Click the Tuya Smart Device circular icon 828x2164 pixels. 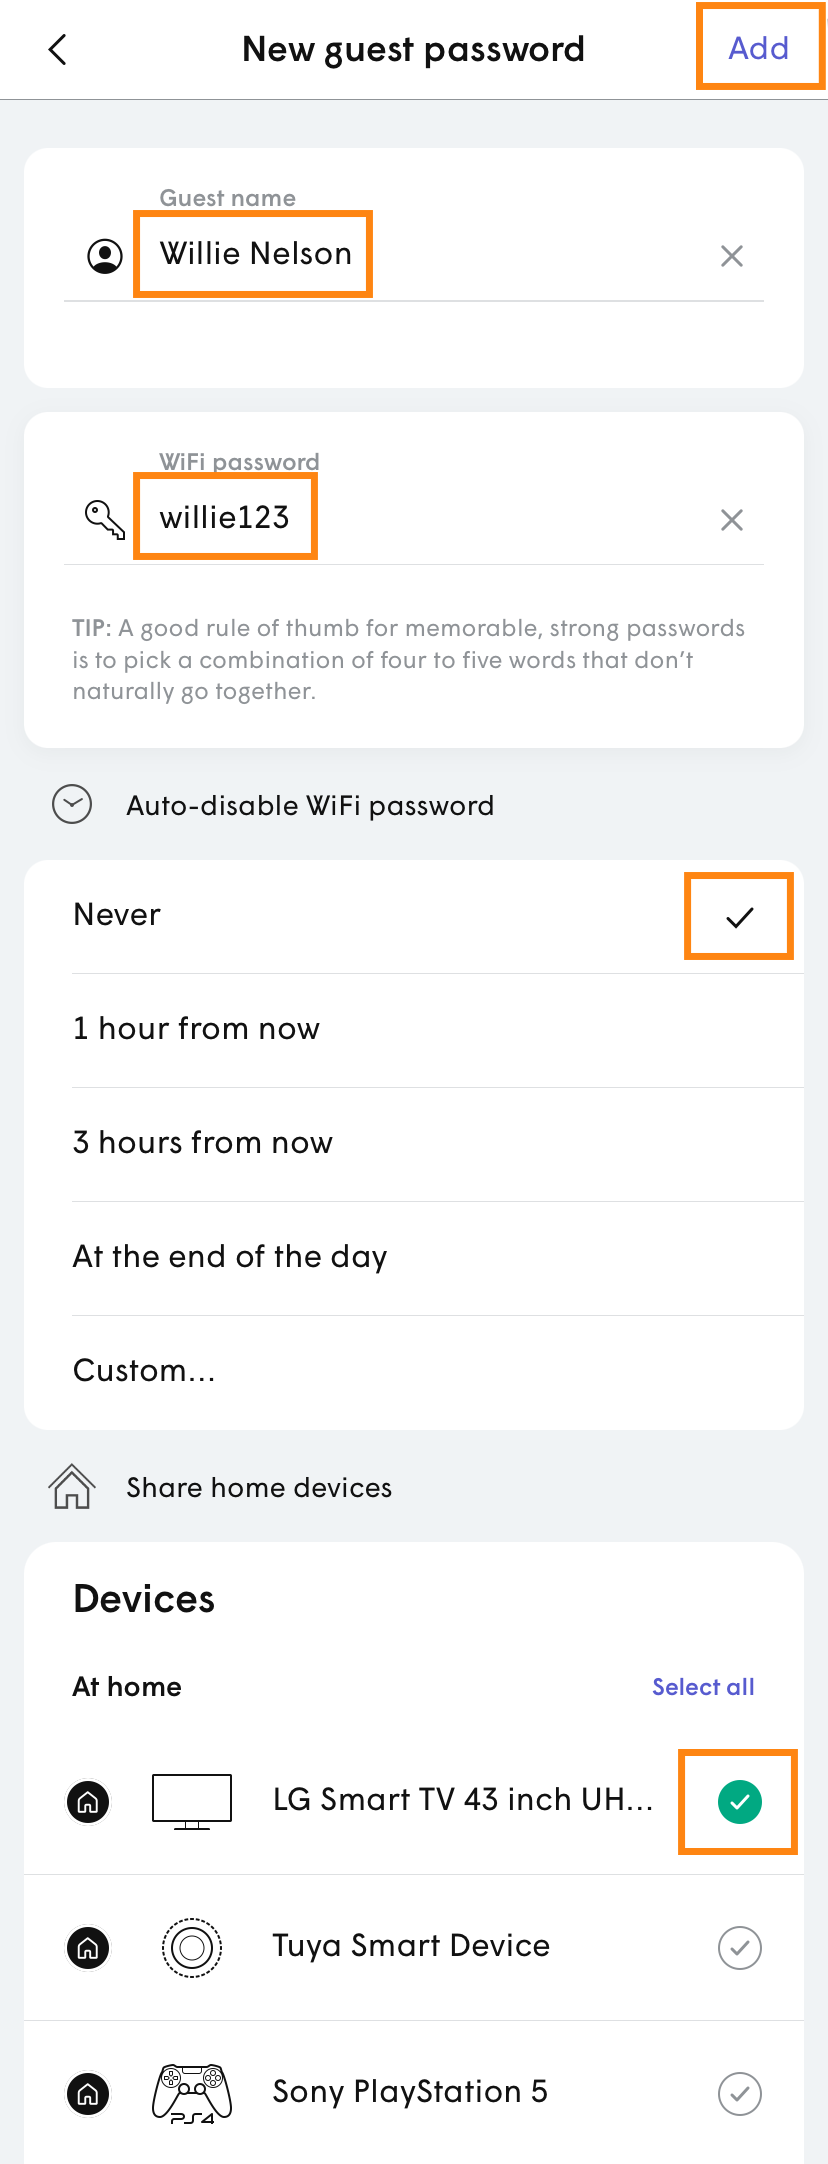pyautogui.click(x=191, y=1947)
